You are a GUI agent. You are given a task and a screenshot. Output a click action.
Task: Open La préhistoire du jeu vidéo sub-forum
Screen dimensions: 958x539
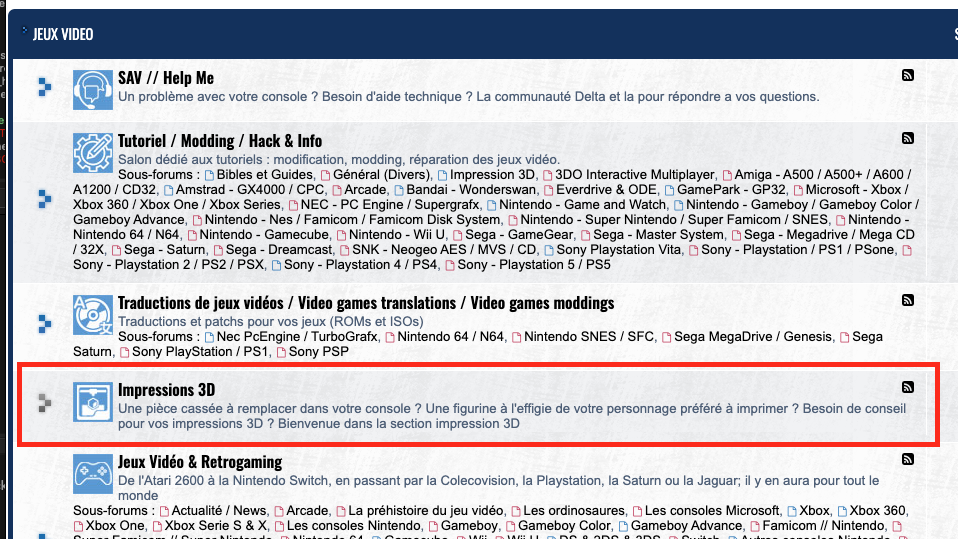point(426,510)
